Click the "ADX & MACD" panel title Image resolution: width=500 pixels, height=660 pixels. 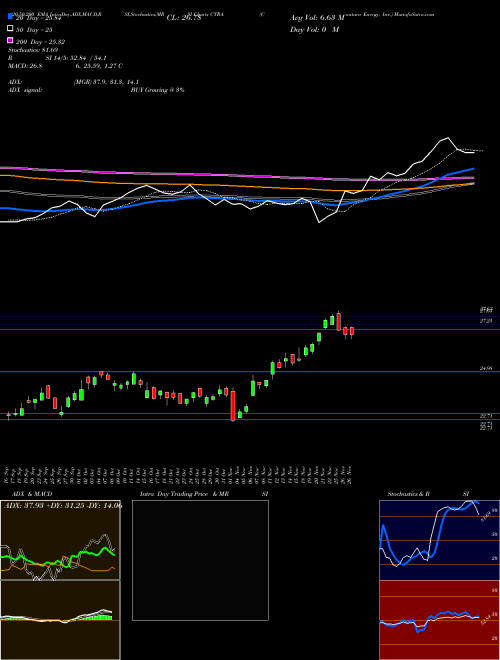pyautogui.click(x=32, y=494)
